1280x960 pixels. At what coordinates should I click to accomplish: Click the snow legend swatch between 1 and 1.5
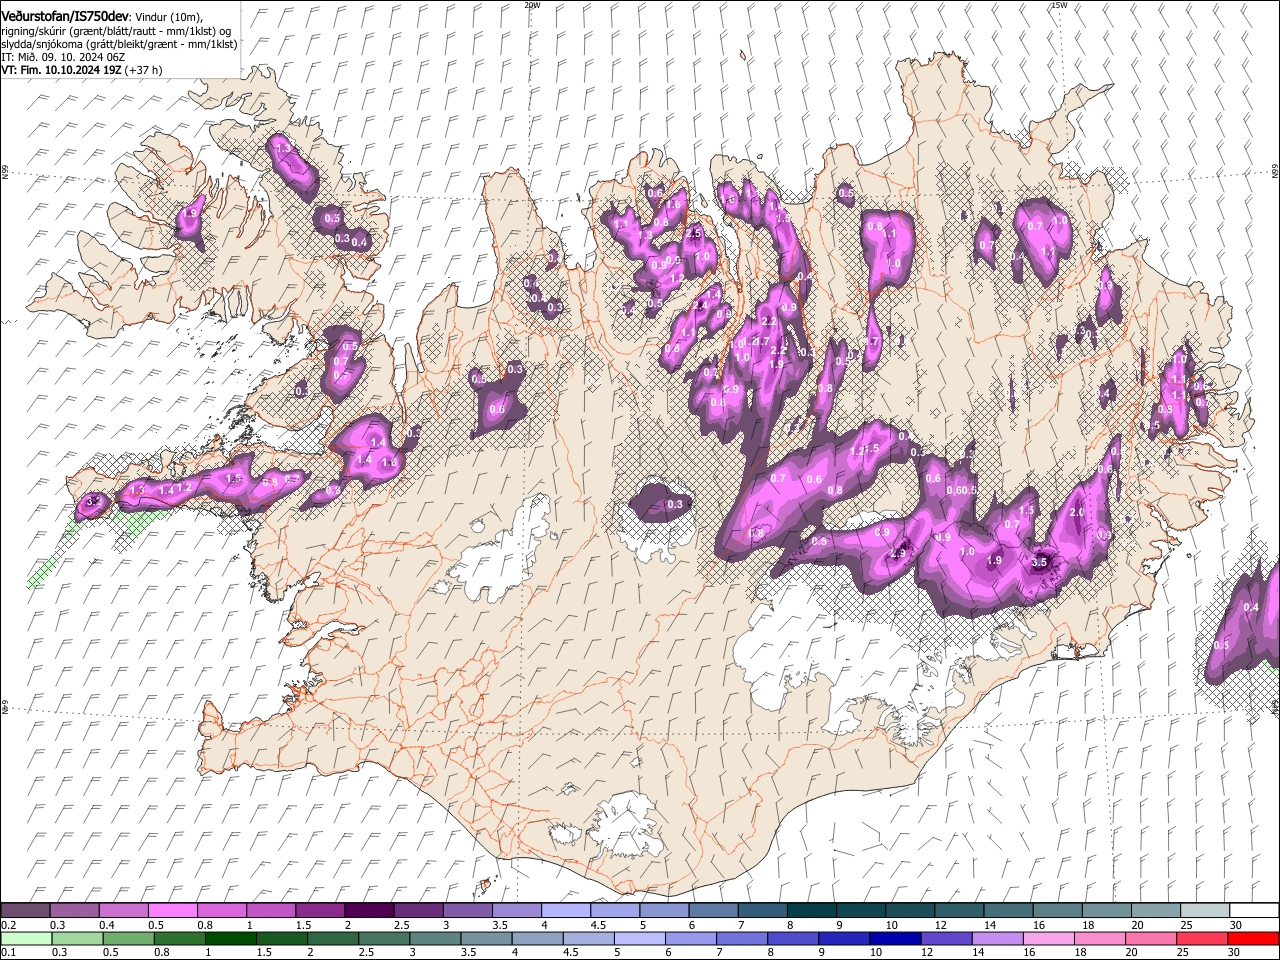point(270,910)
